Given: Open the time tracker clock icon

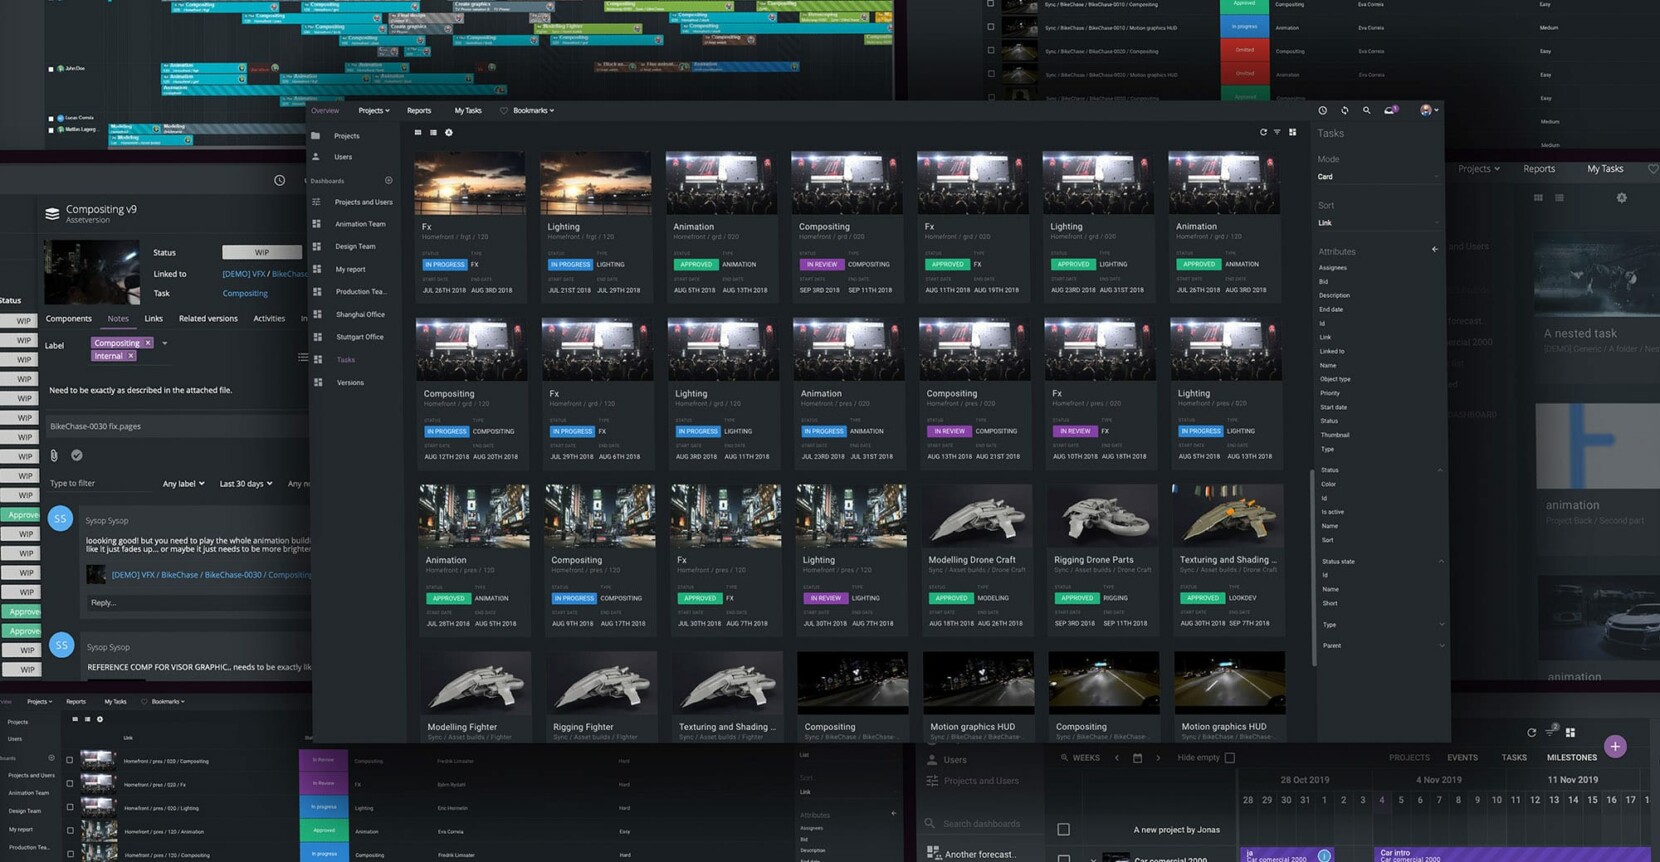Looking at the screenshot, I should (1323, 110).
